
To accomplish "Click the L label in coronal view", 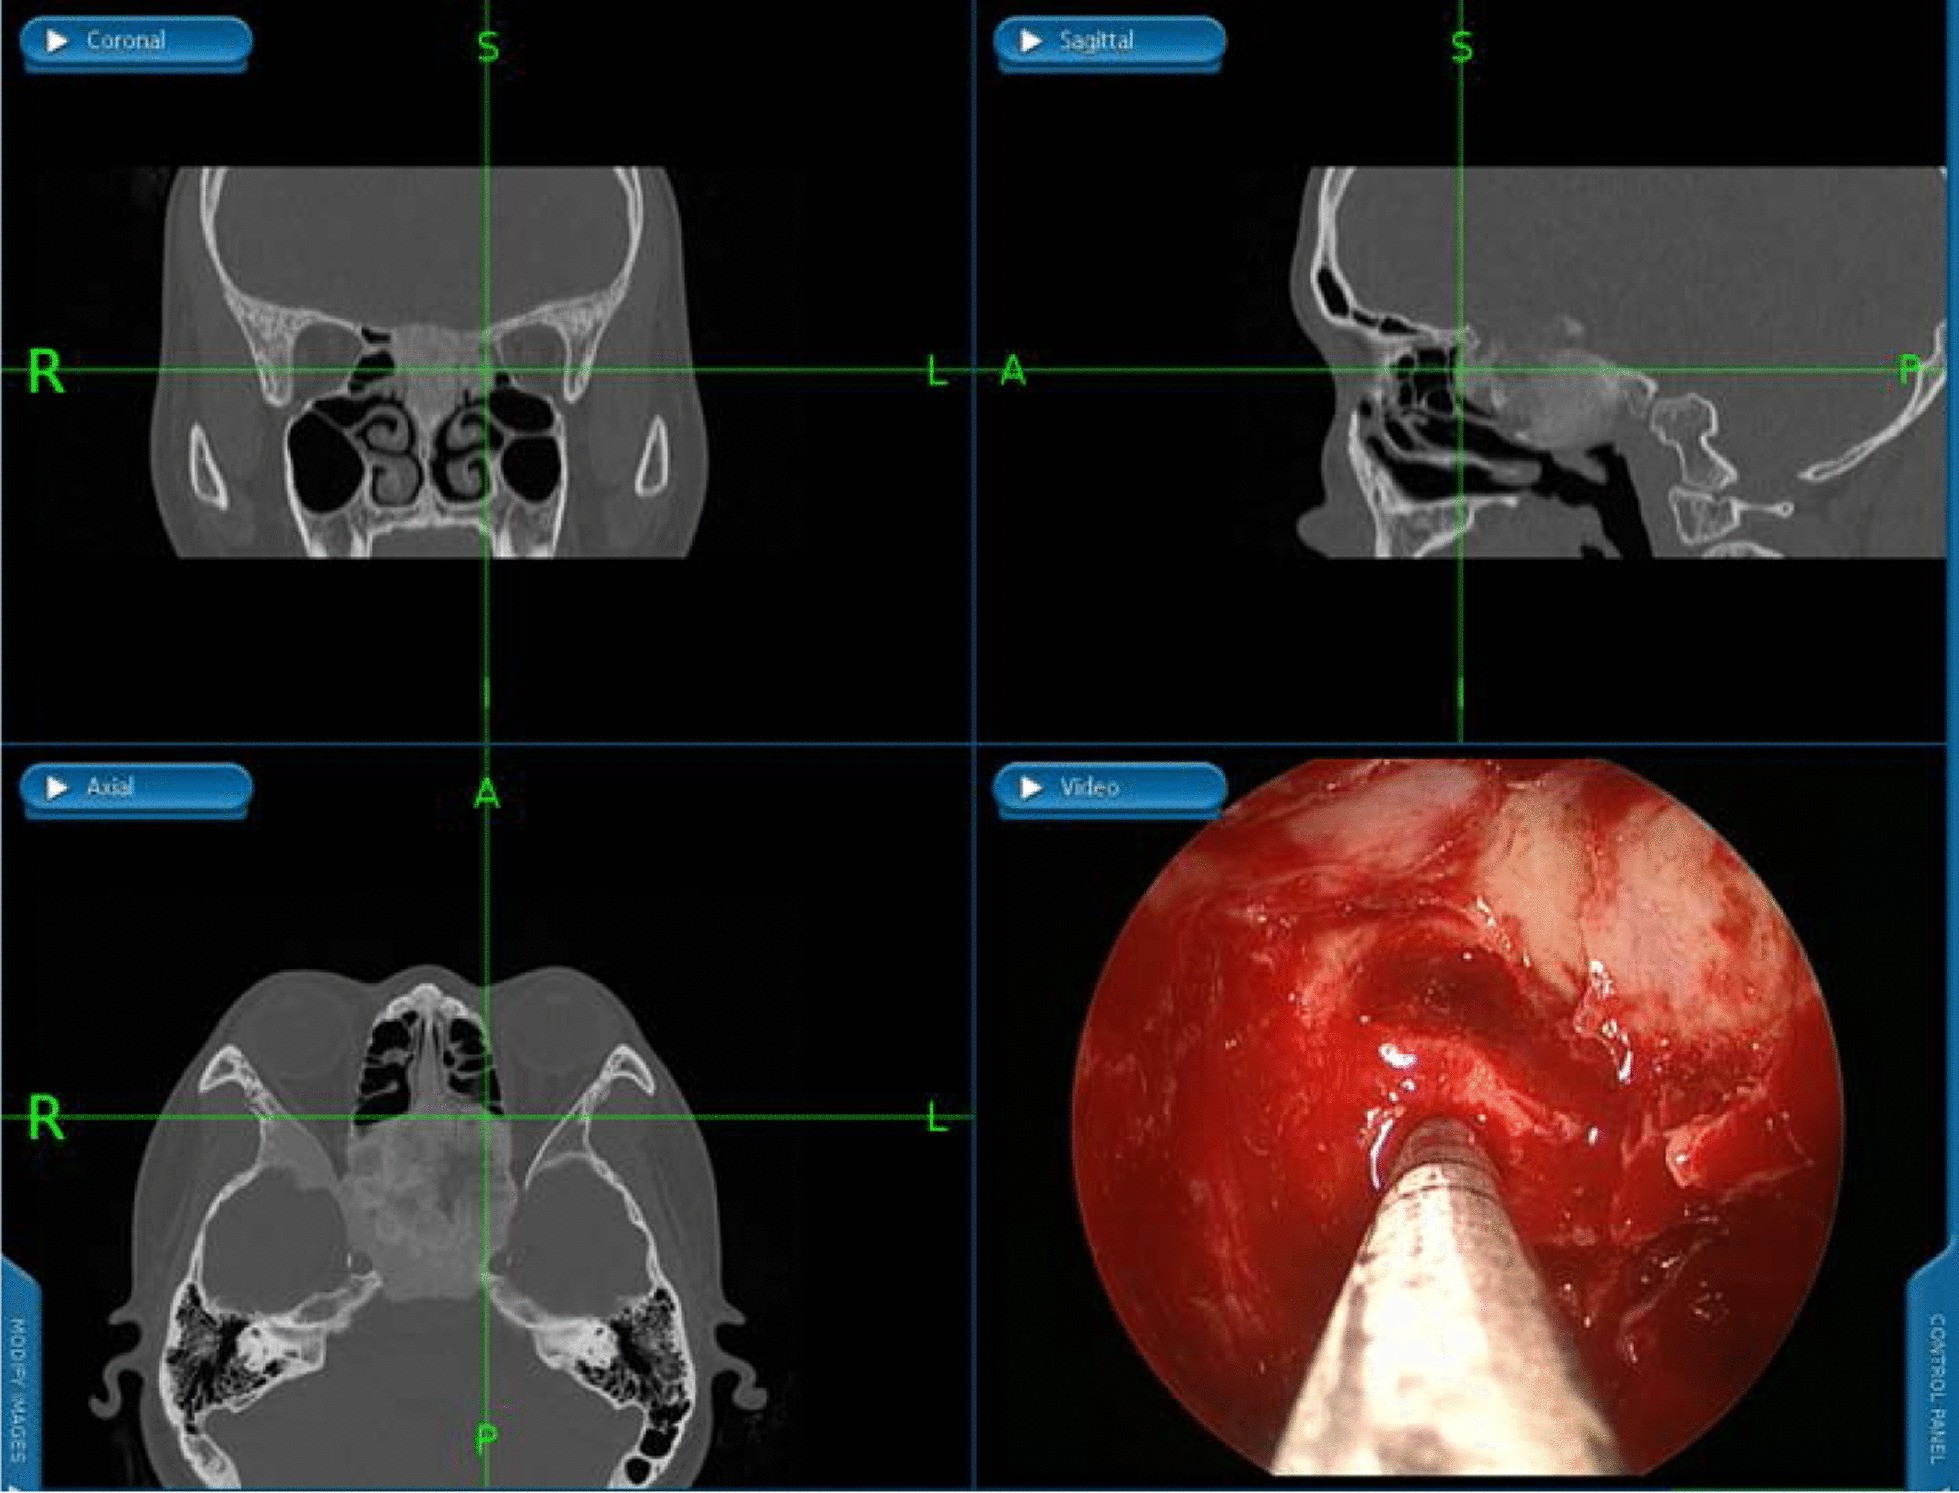I will (937, 371).
